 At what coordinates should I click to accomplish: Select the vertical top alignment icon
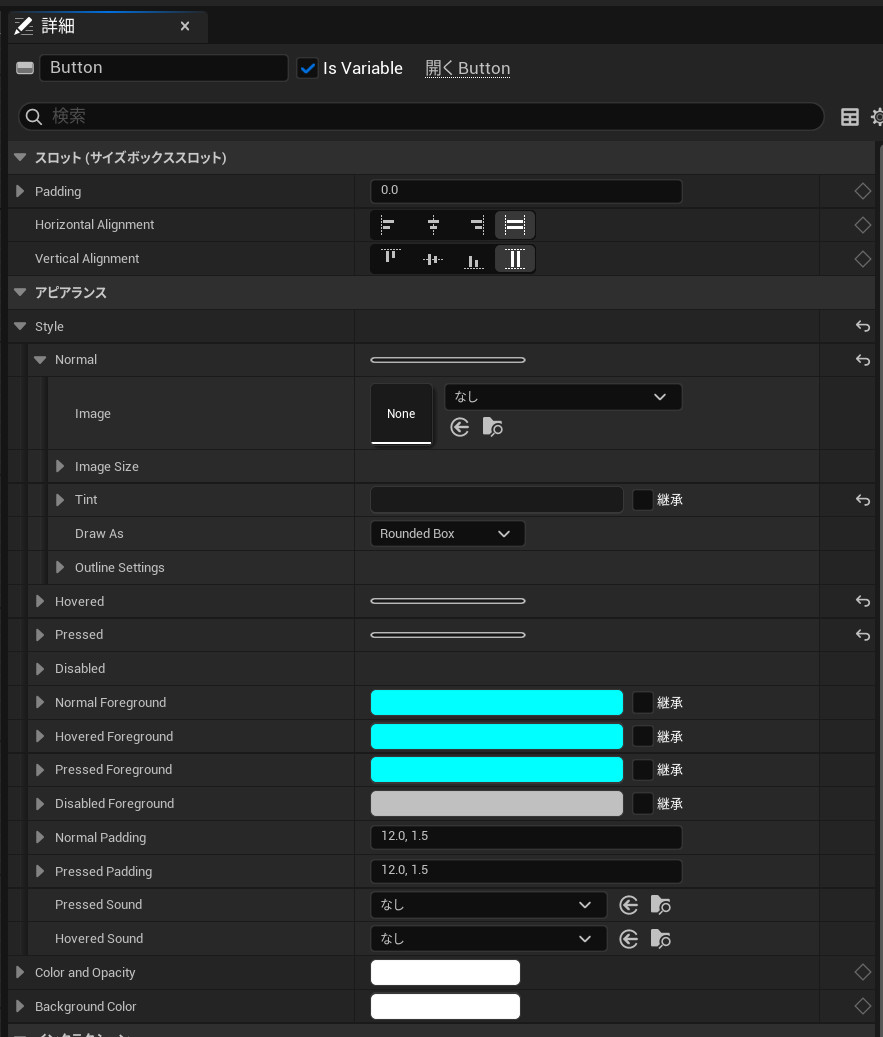(390, 258)
